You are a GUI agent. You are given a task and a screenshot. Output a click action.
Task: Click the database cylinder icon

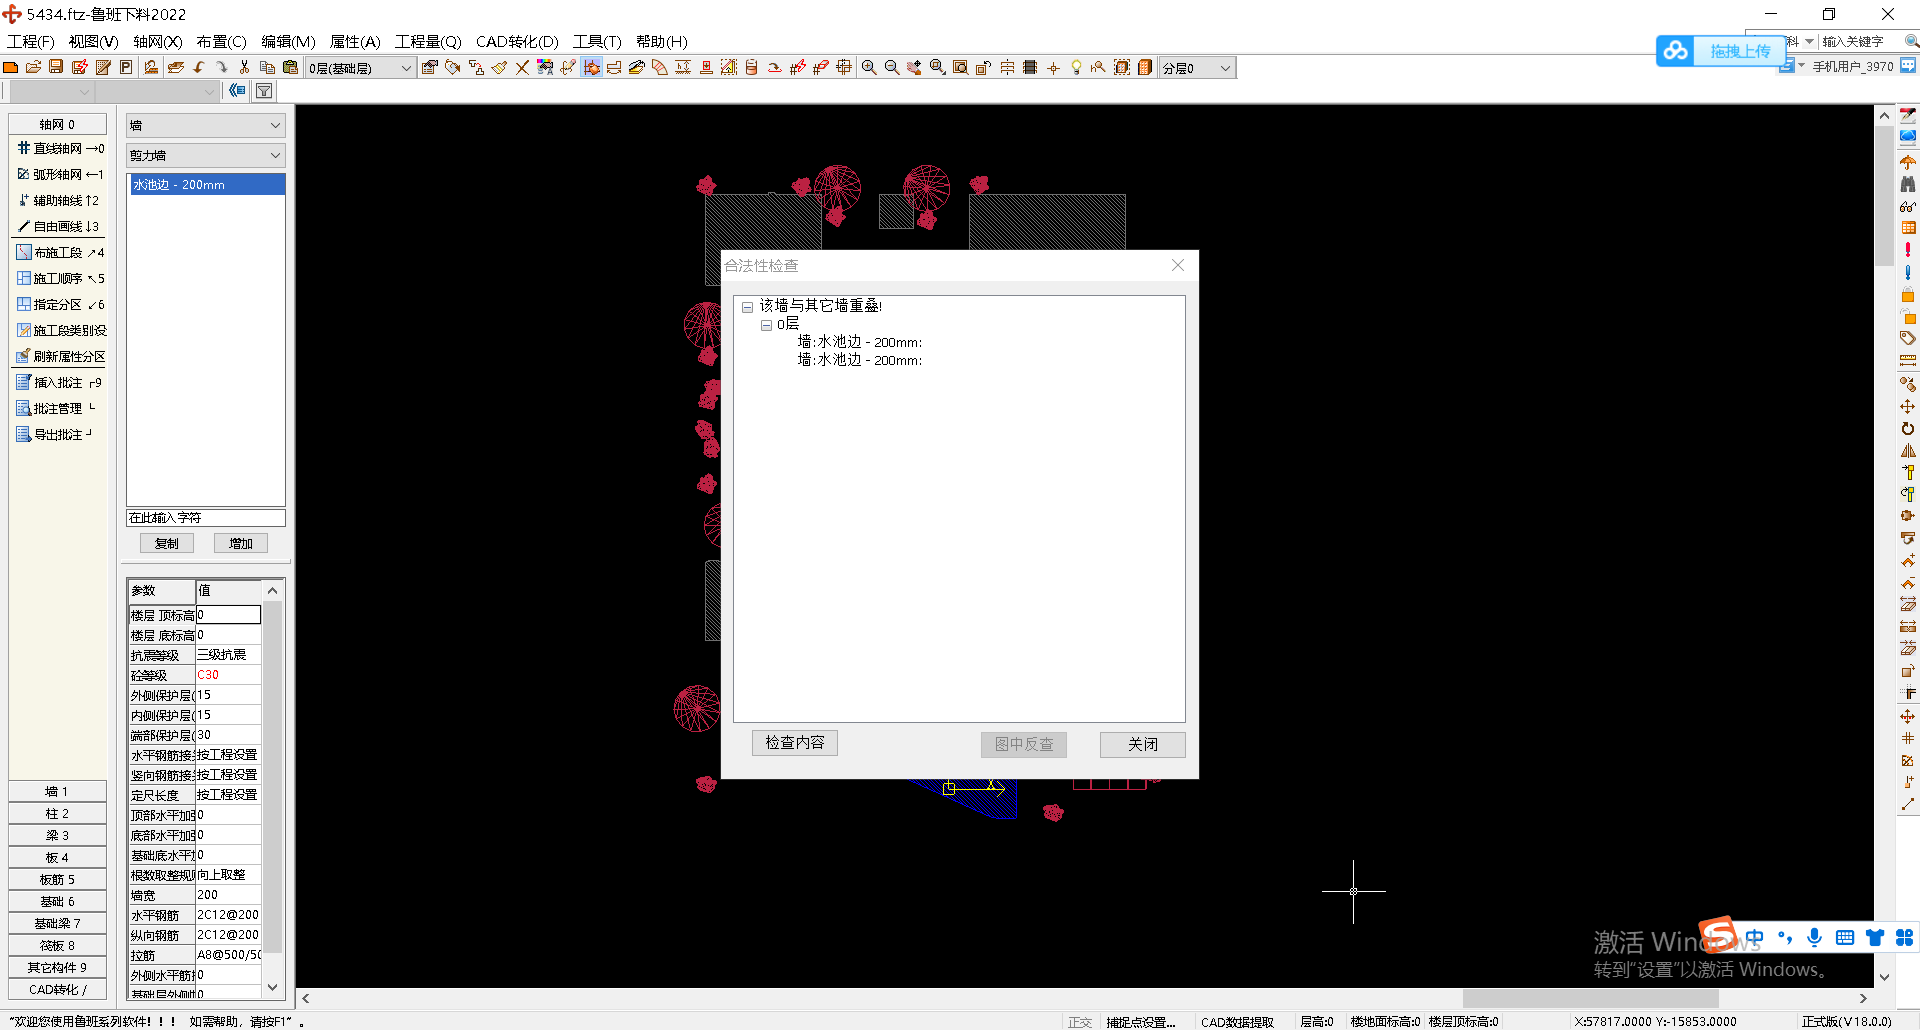point(751,67)
